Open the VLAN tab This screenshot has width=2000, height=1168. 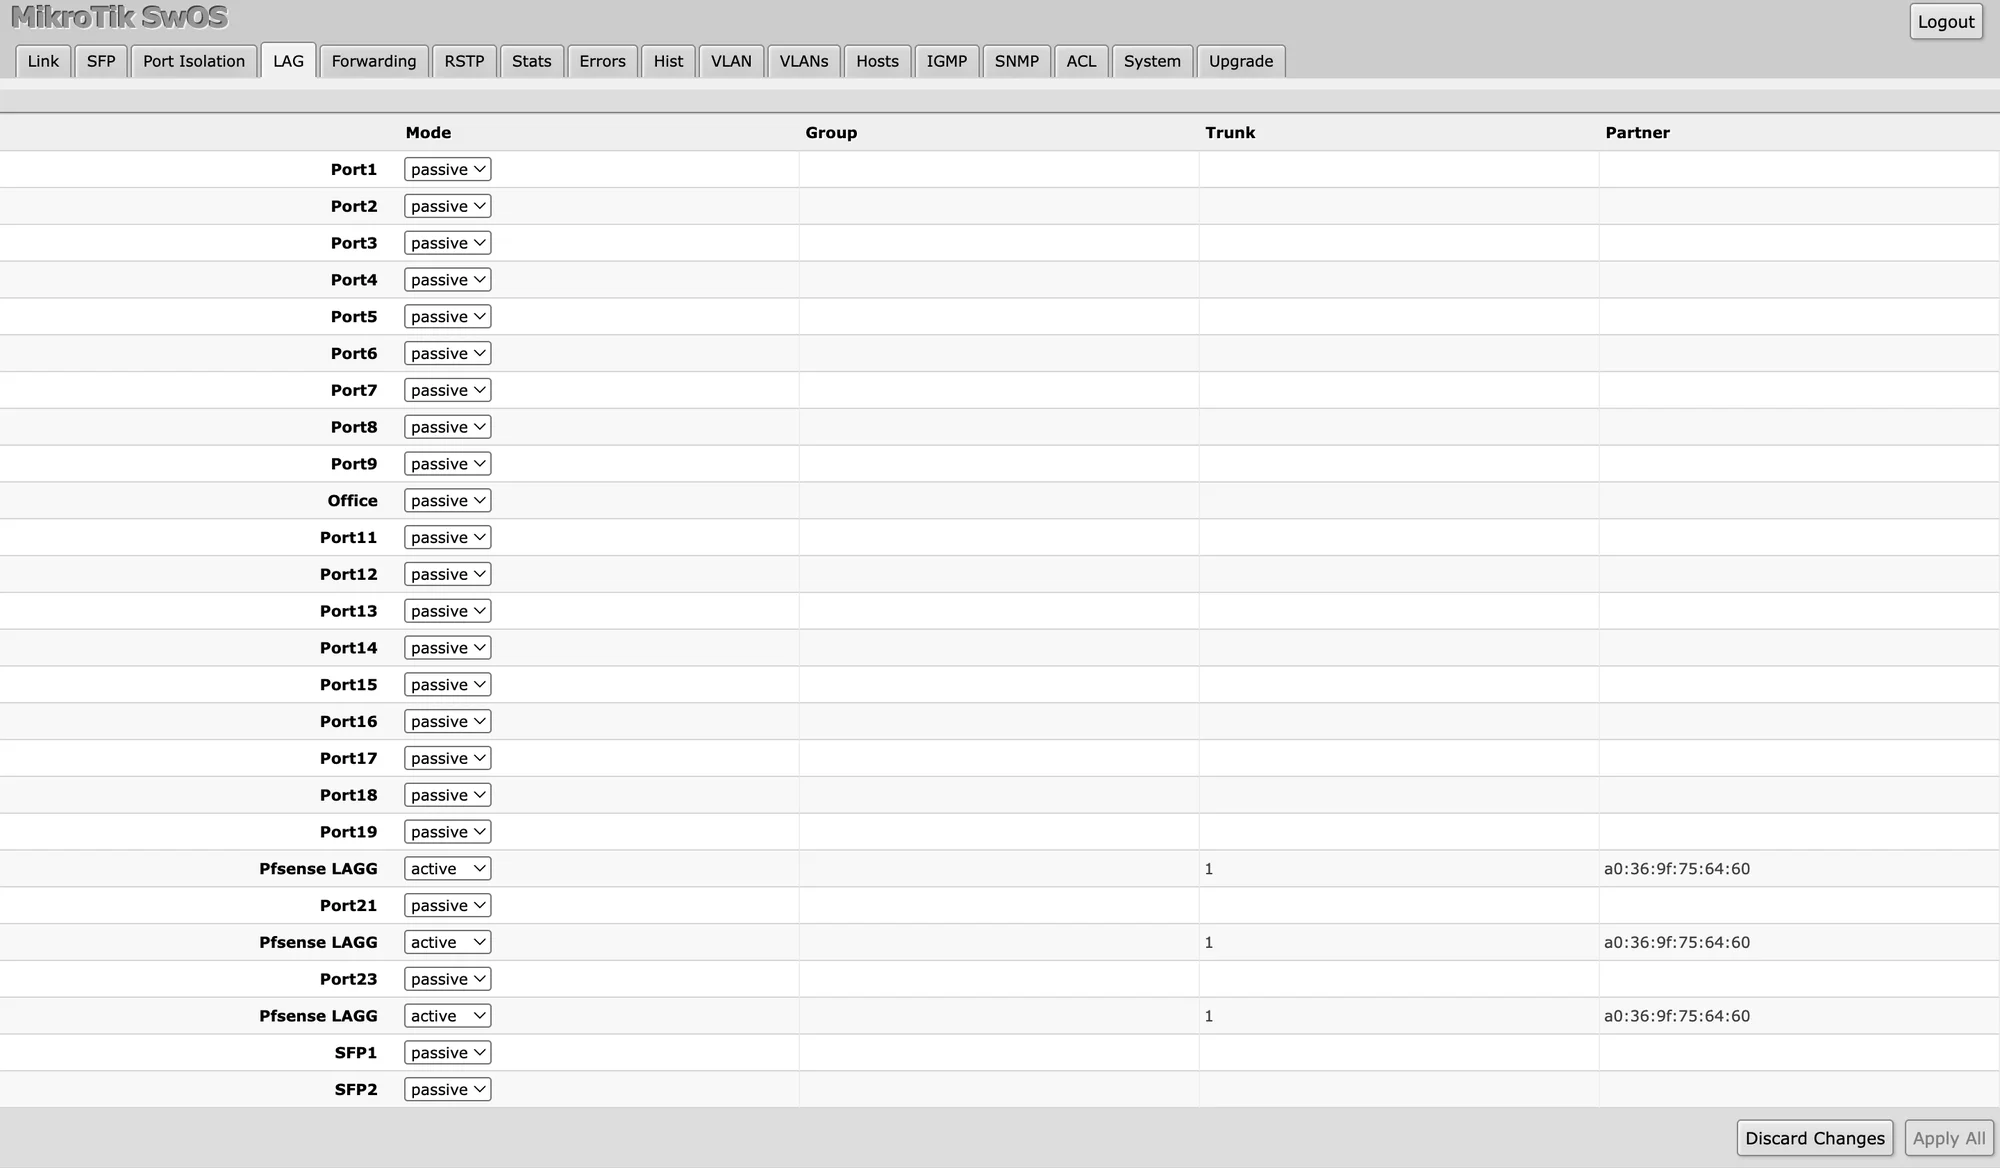[x=731, y=61]
